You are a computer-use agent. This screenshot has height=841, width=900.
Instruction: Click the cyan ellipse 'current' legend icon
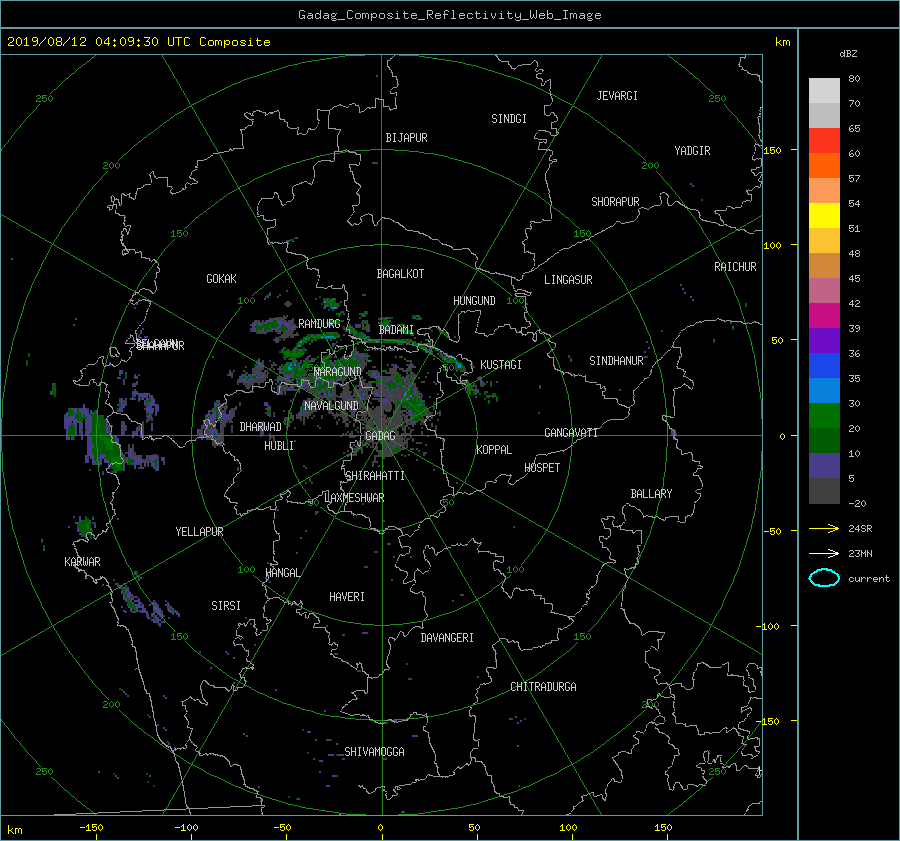click(x=824, y=578)
